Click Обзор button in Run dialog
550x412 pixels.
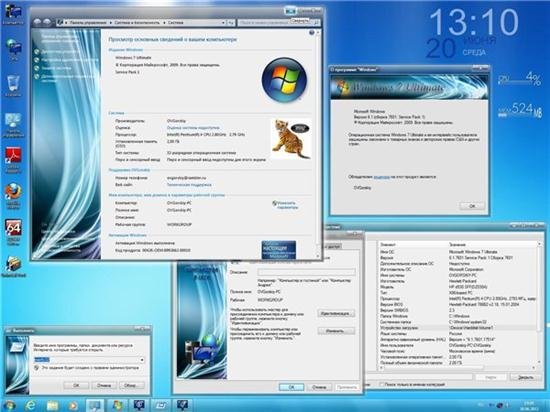132,385
